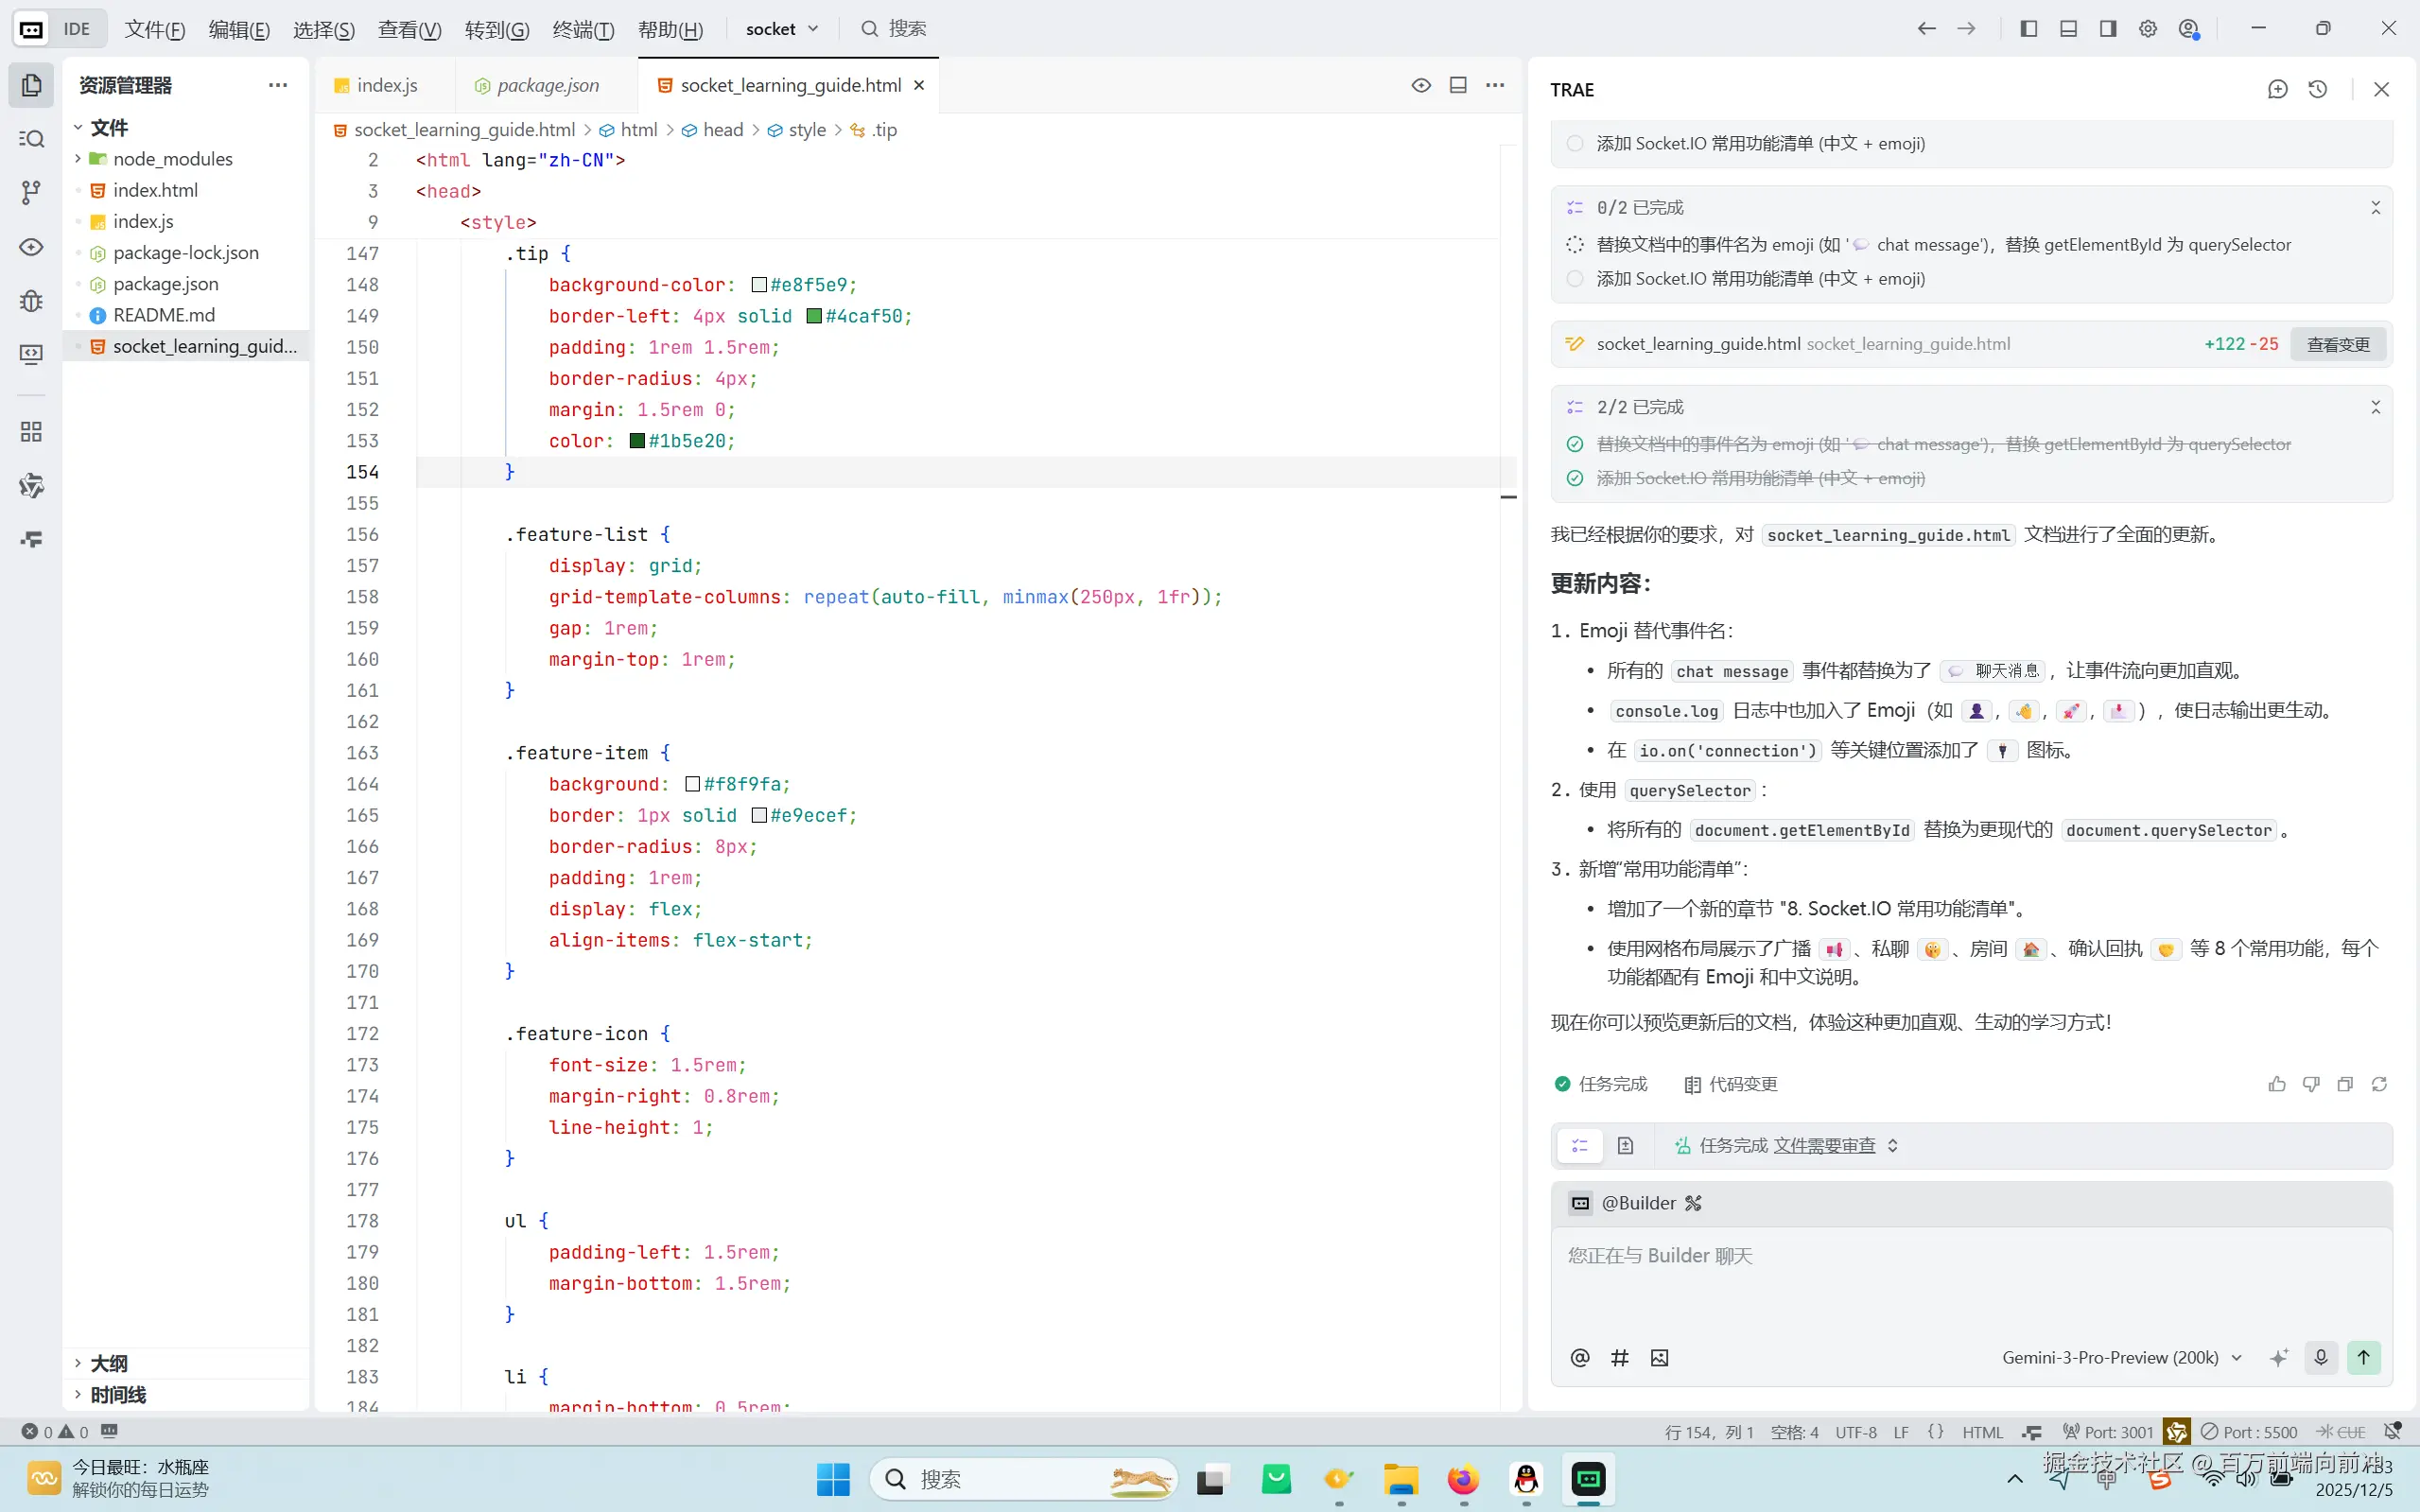Click the image attachment icon in chat
The image size is (2420, 1512).
pos(1659,1357)
